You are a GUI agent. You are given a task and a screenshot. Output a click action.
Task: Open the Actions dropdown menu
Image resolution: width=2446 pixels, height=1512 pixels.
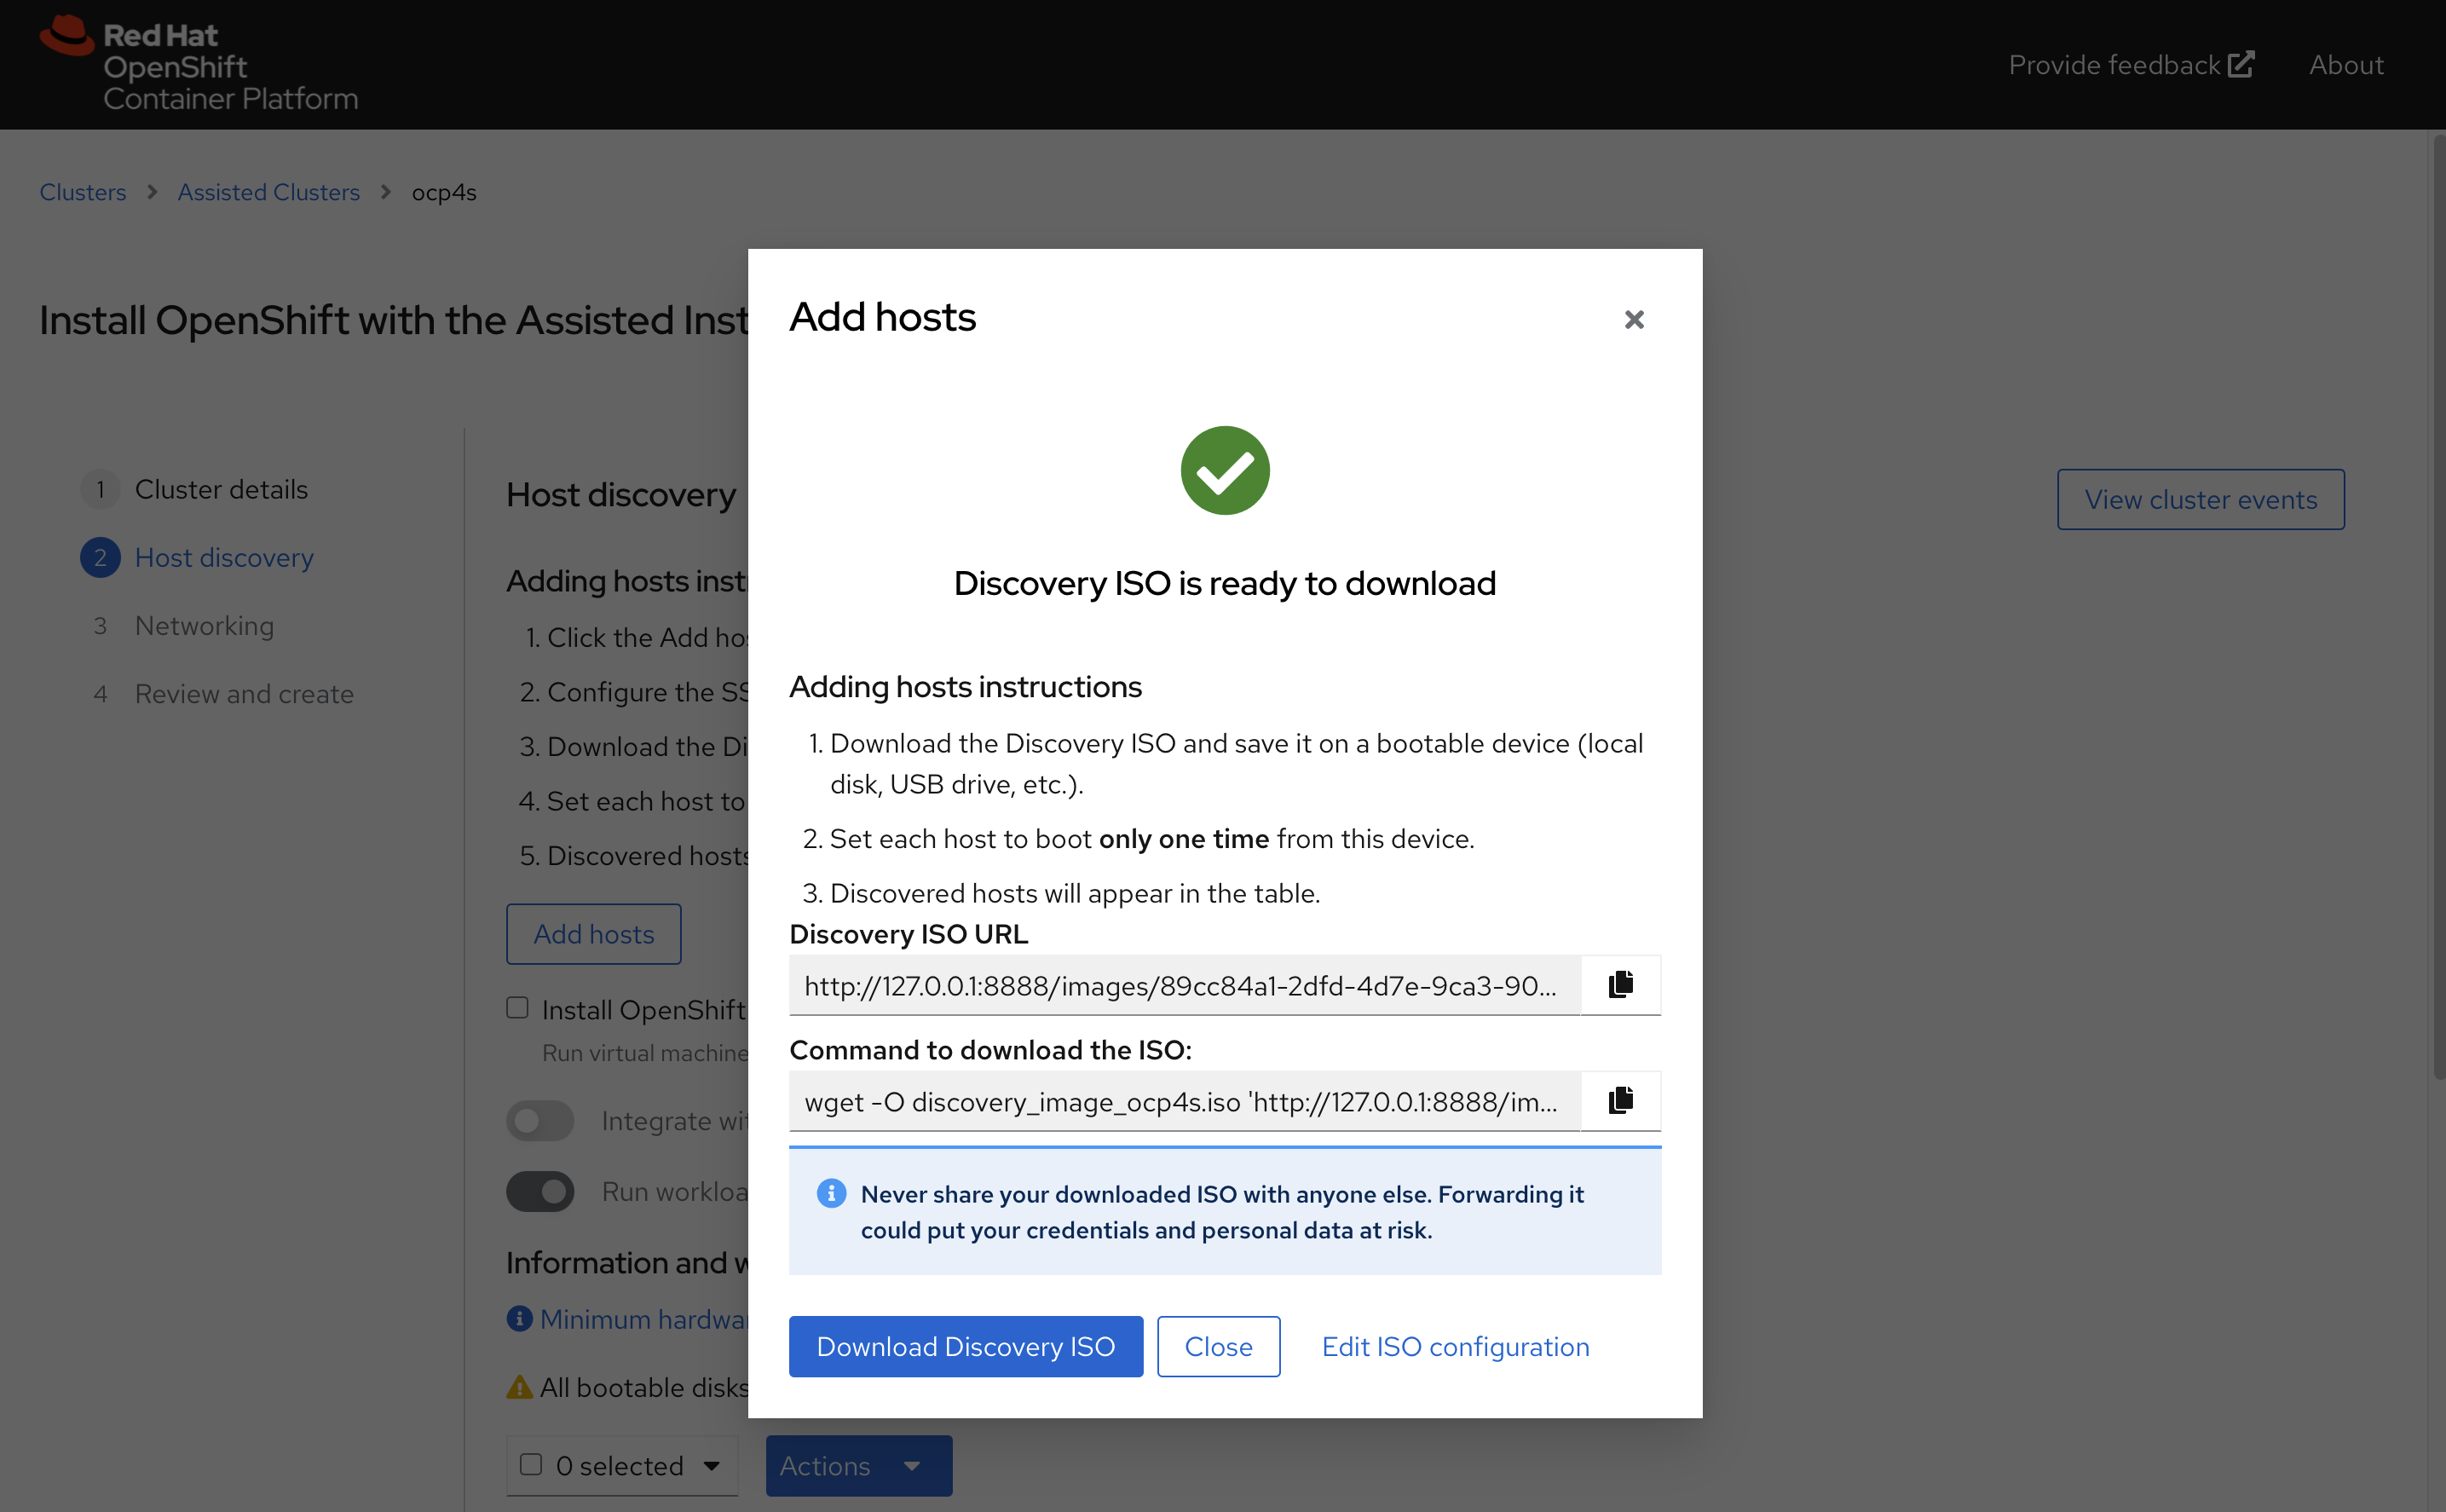pos(858,1466)
